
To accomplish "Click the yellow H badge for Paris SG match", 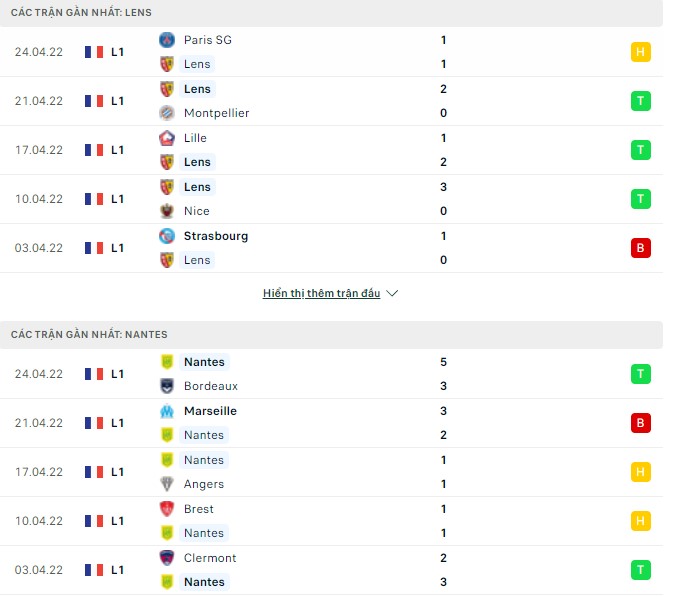I will pyautogui.click(x=641, y=52).
